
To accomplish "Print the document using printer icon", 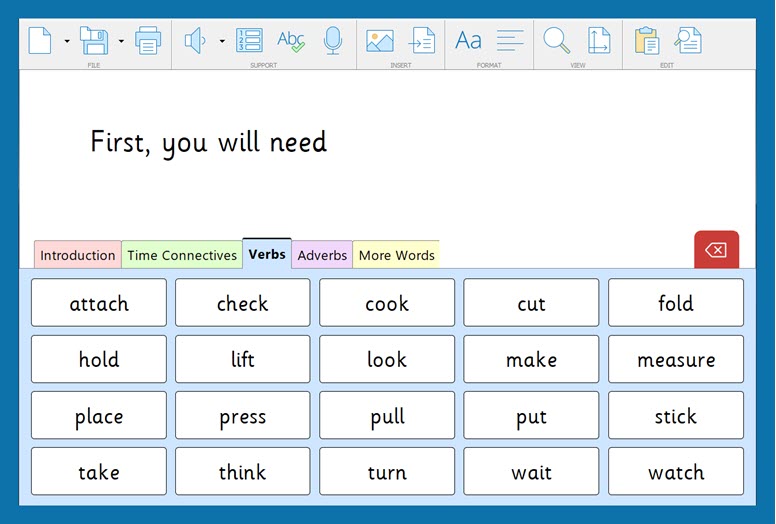I will click(x=148, y=40).
